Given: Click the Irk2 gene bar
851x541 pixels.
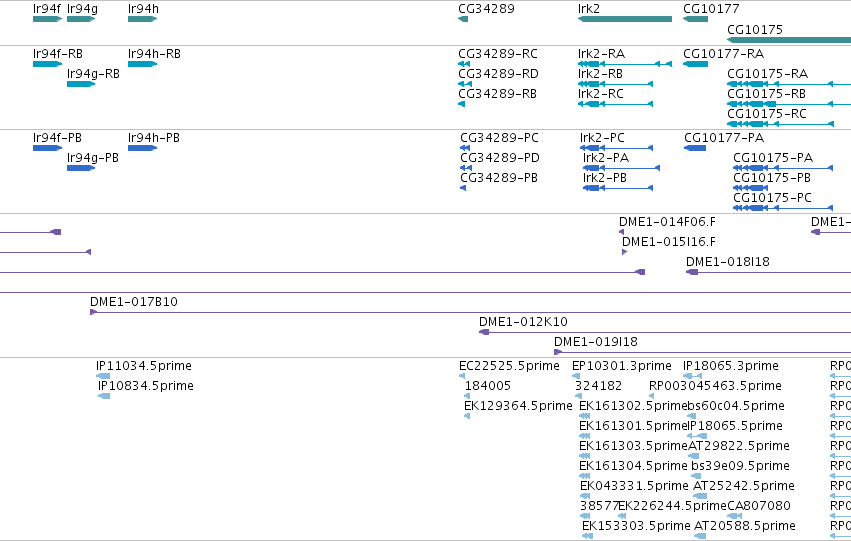Looking at the screenshot, I should pyautogui.click(x=625, y=19).
